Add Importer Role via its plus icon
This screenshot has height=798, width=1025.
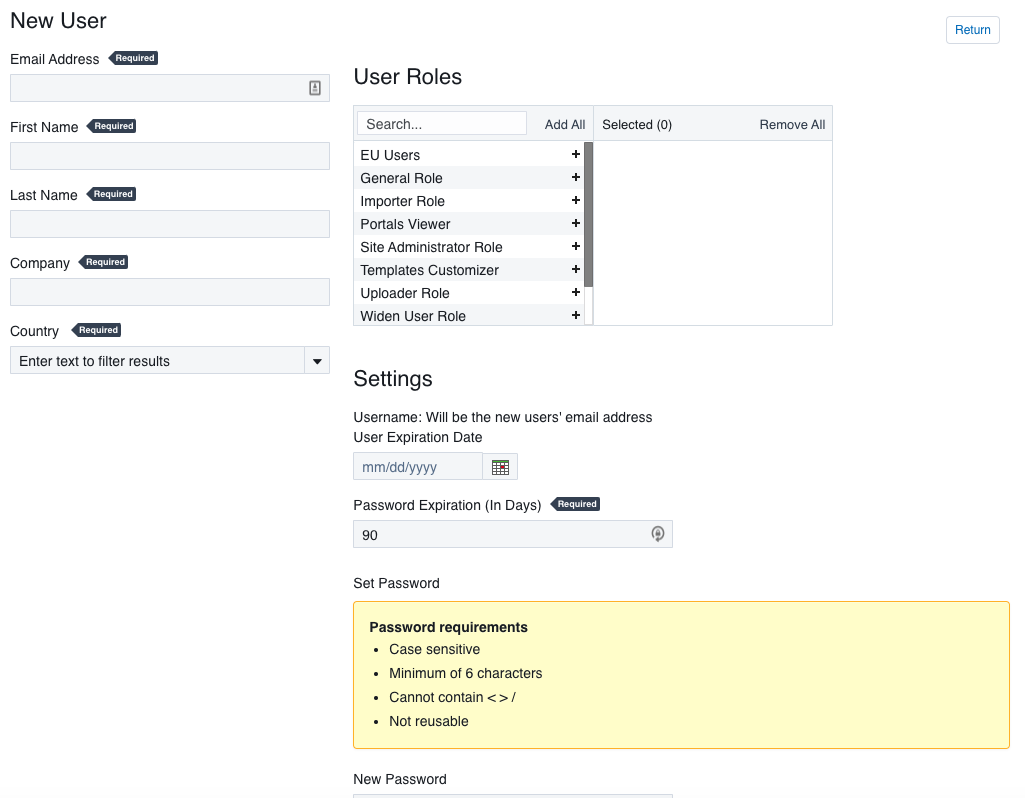pos(575,201)
